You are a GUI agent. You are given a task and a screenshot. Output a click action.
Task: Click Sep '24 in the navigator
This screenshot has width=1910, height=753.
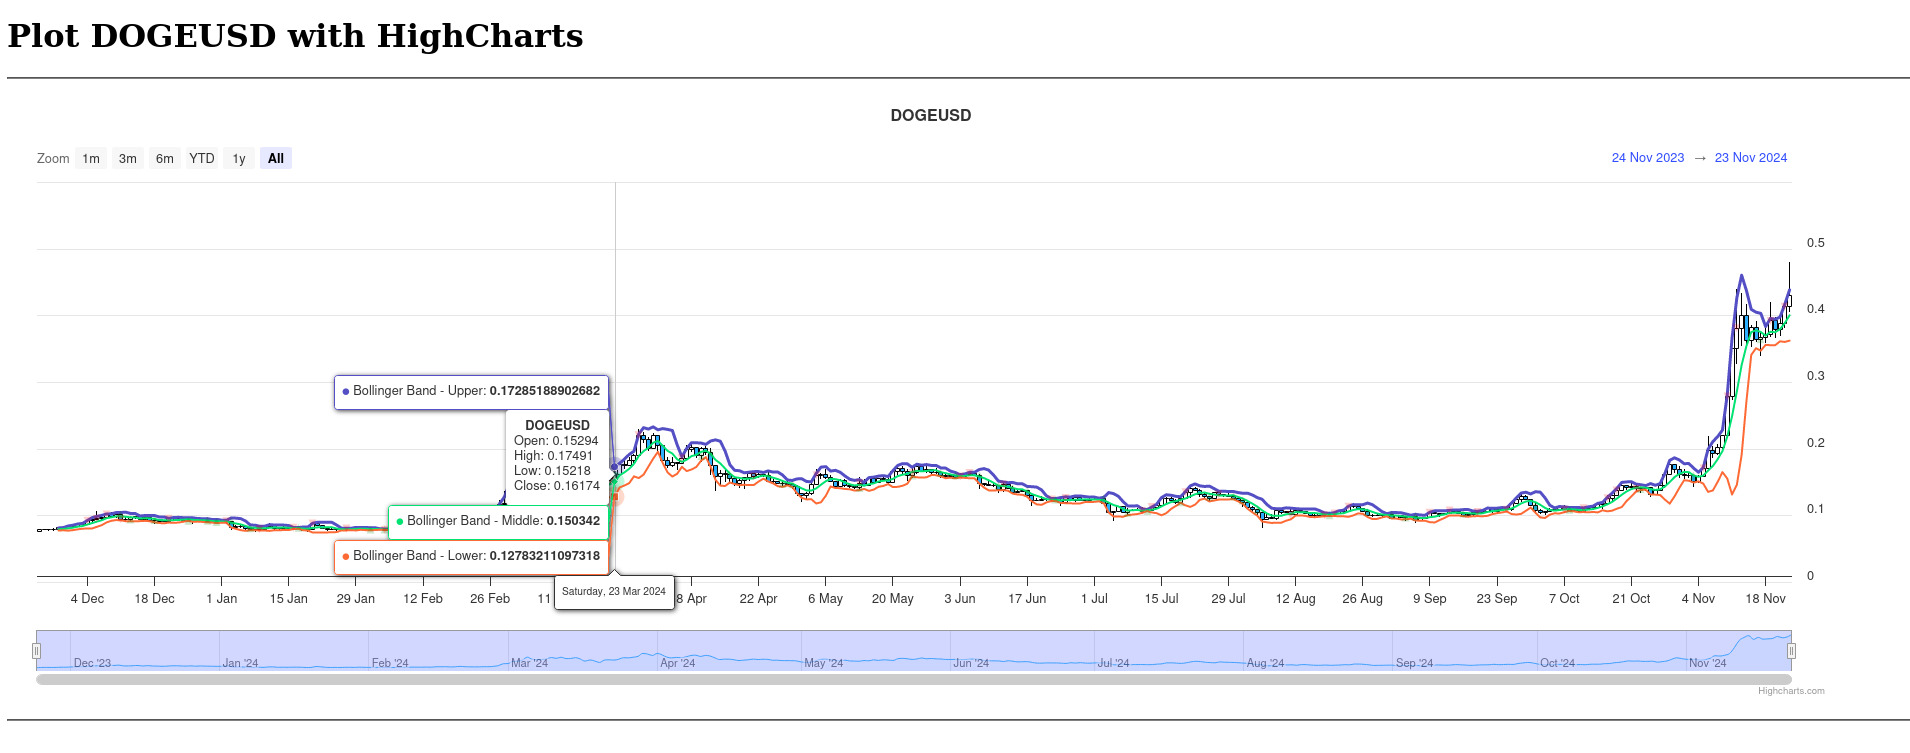(1414, 663)
